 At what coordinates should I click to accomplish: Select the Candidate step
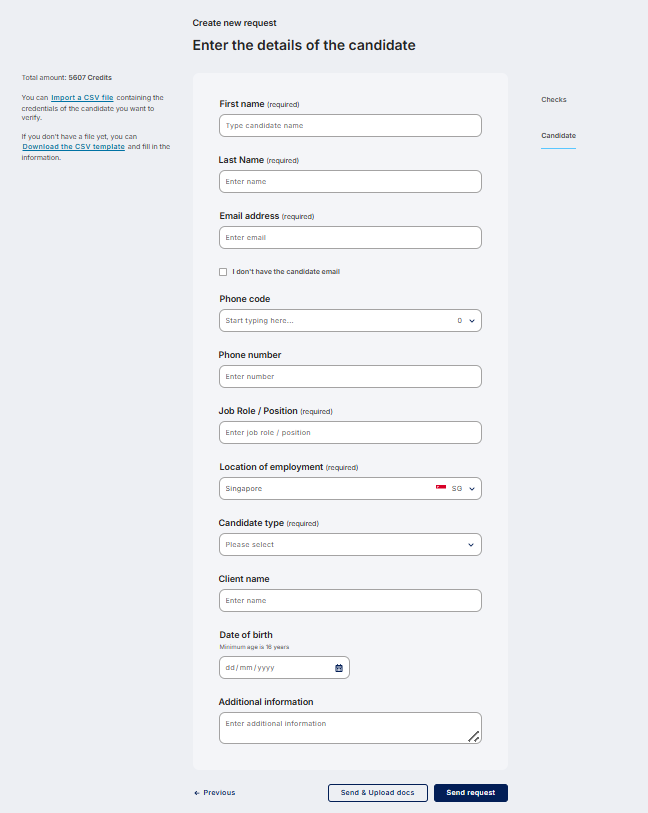558,136
